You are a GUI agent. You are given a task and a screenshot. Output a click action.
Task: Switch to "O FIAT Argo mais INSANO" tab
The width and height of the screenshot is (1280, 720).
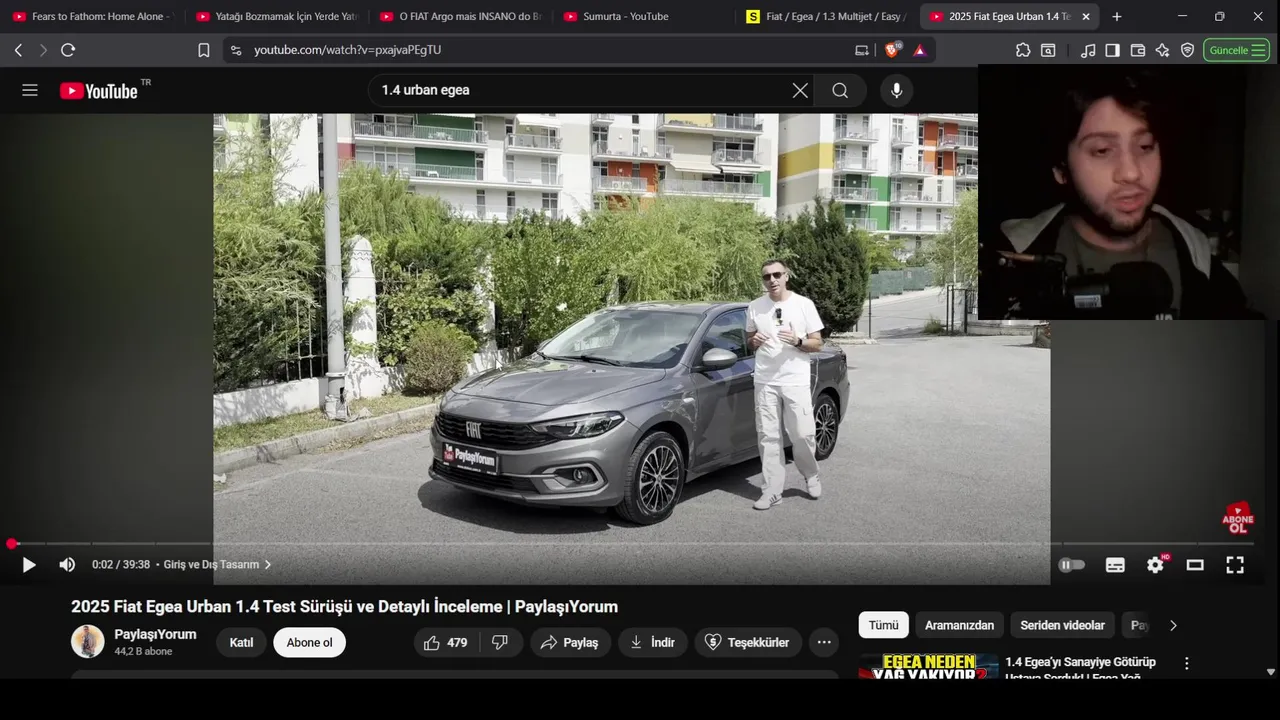(460, 17)
